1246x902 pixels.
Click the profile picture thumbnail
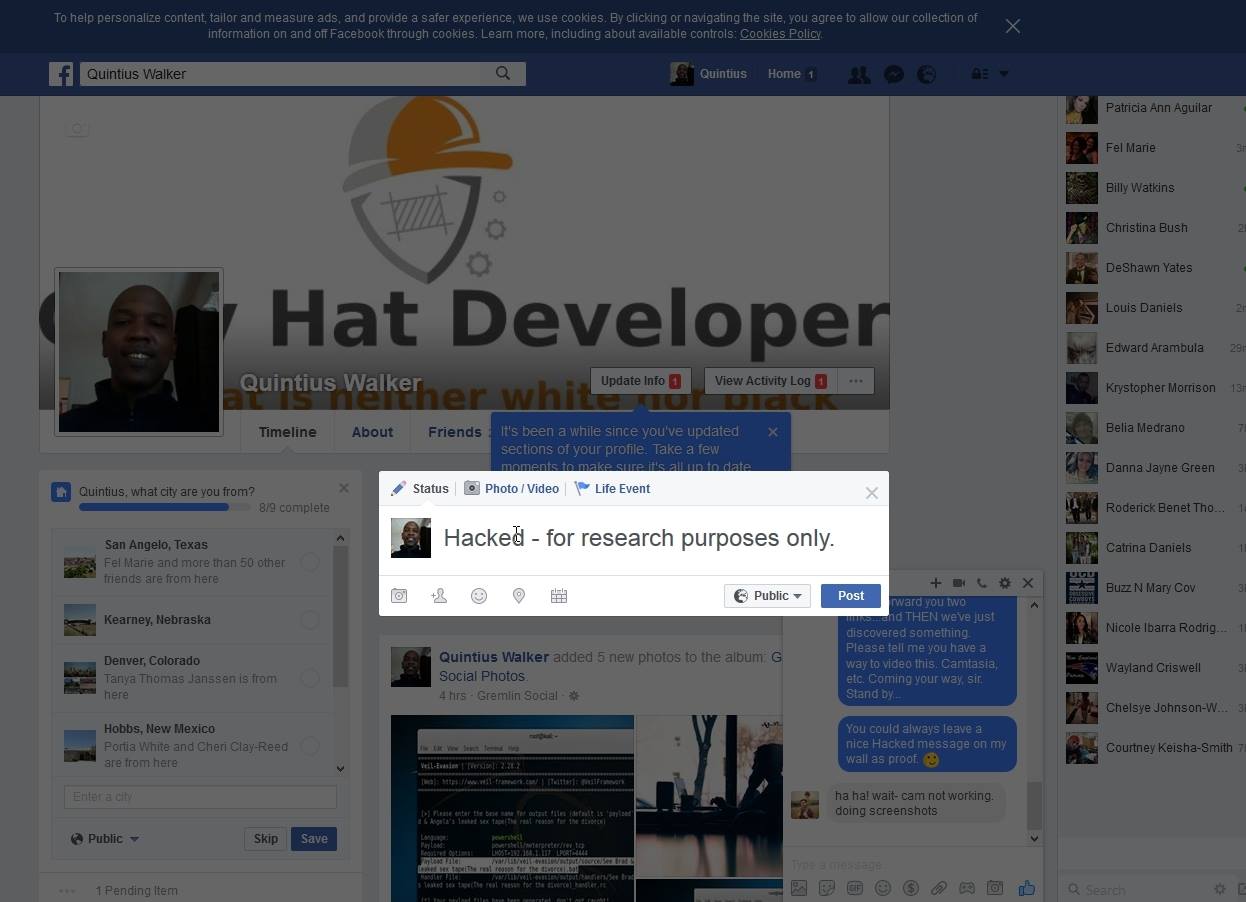point(139,352)
